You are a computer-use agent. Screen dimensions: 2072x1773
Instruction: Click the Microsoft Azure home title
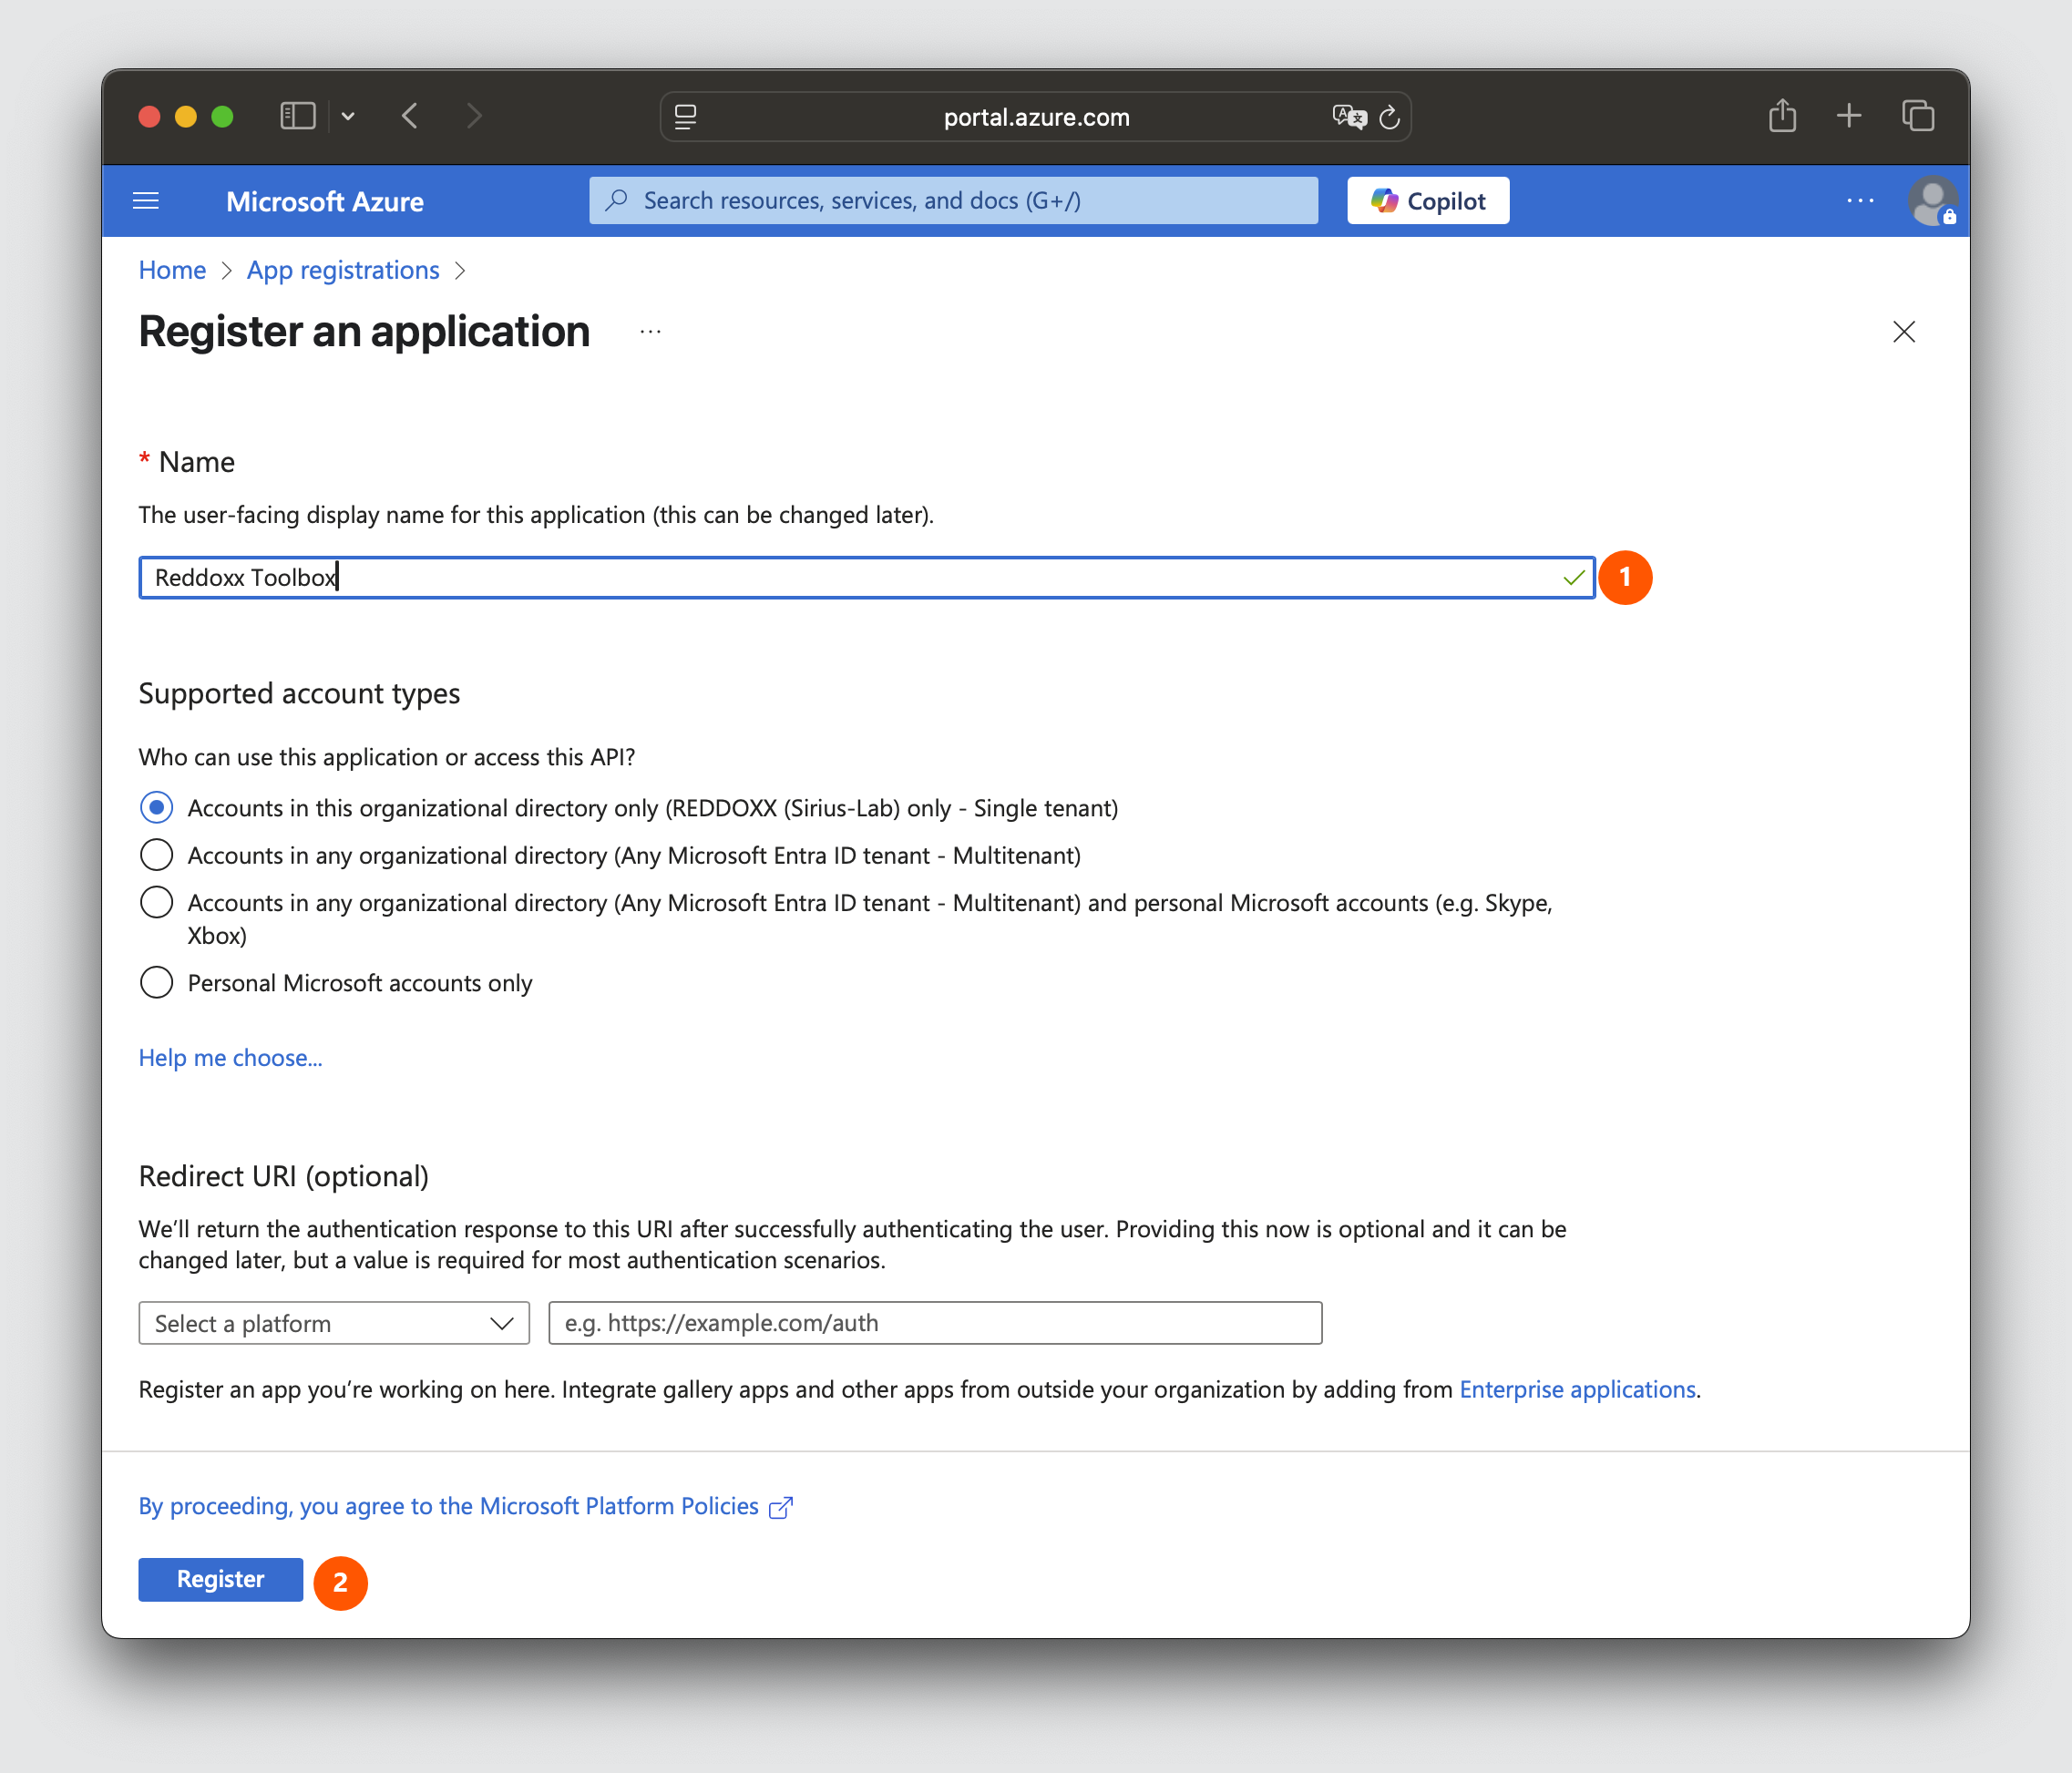[325, 202]
